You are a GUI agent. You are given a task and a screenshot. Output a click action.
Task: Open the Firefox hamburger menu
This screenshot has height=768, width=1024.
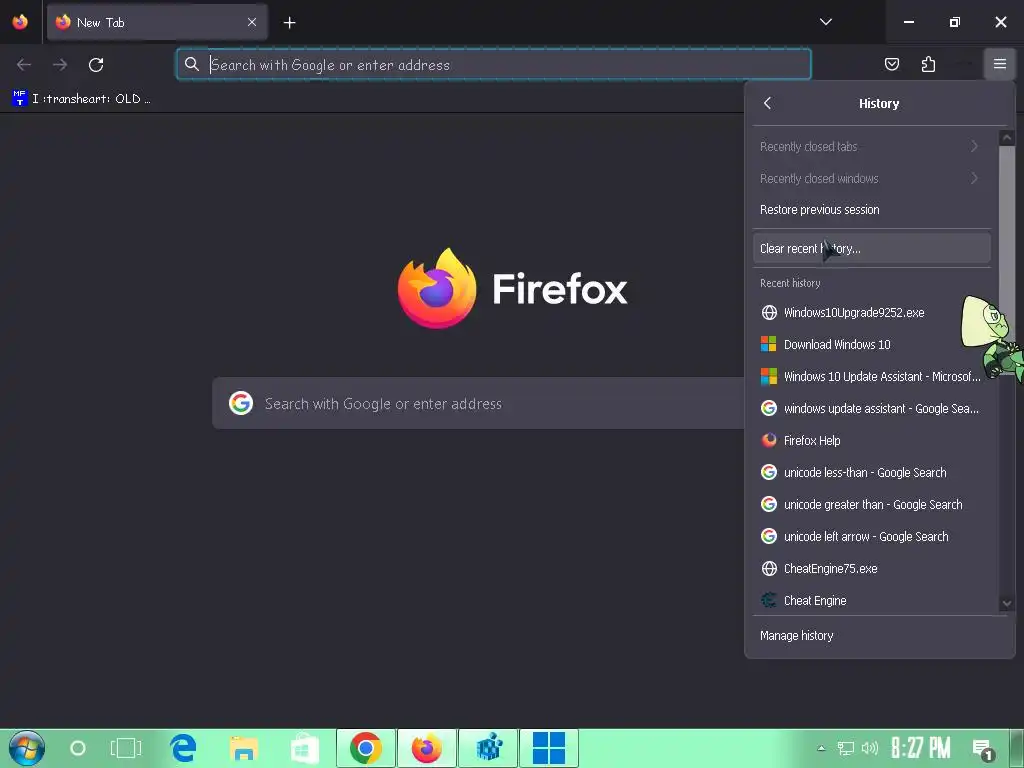coord(999,64)
